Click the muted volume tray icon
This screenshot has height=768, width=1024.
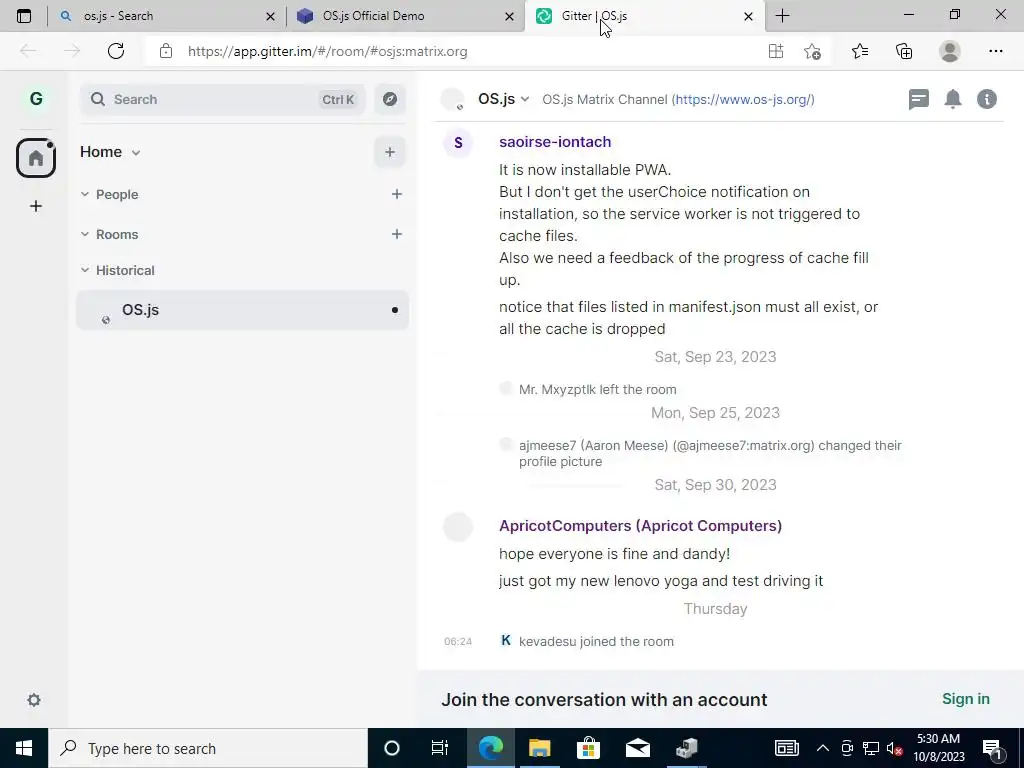pos(894,748)
